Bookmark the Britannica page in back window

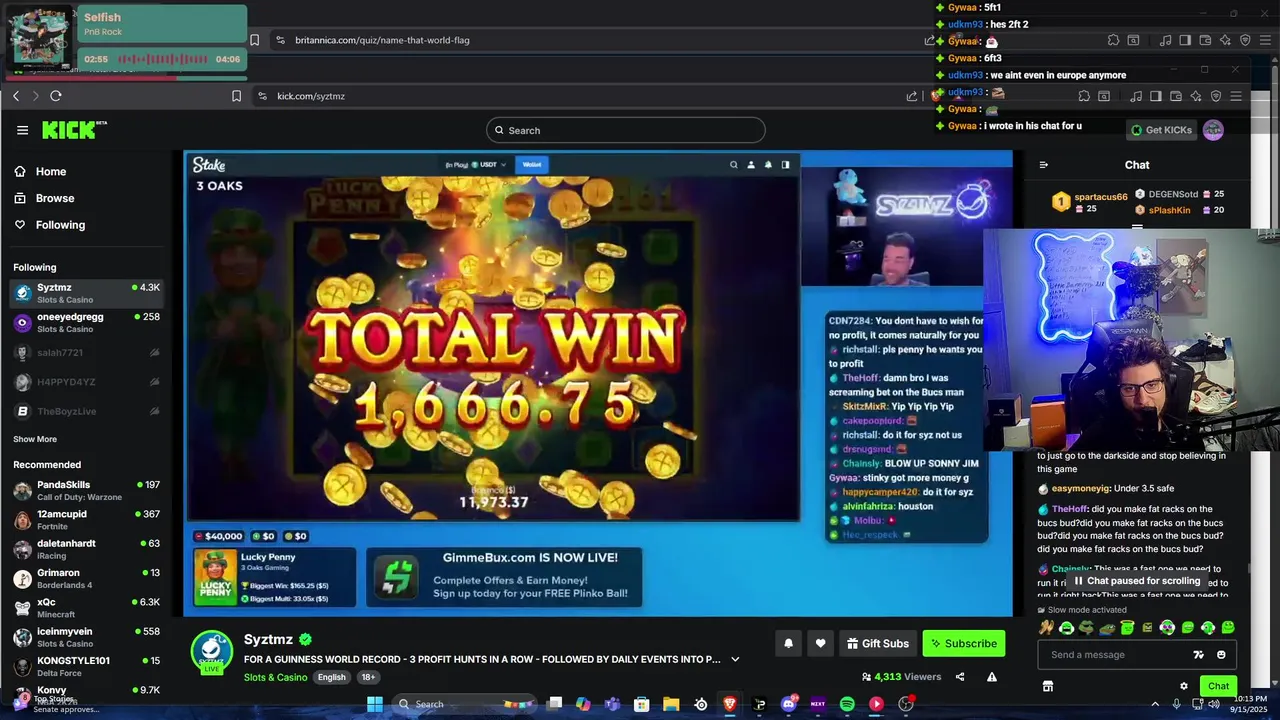254,40
